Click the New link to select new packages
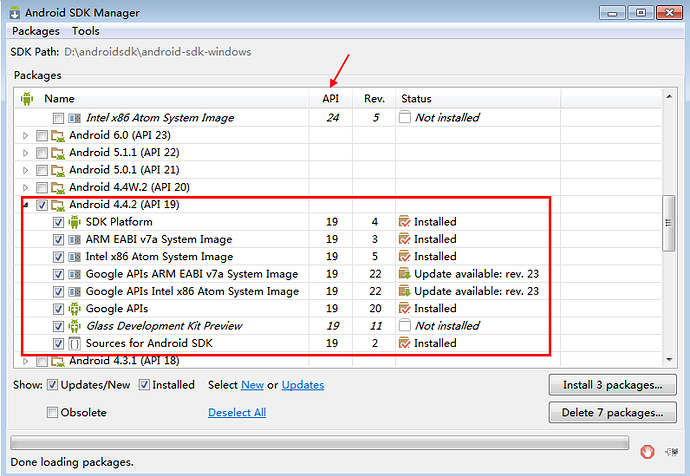The height and width of the screenshot is (476, 690). tap(252, 385)
